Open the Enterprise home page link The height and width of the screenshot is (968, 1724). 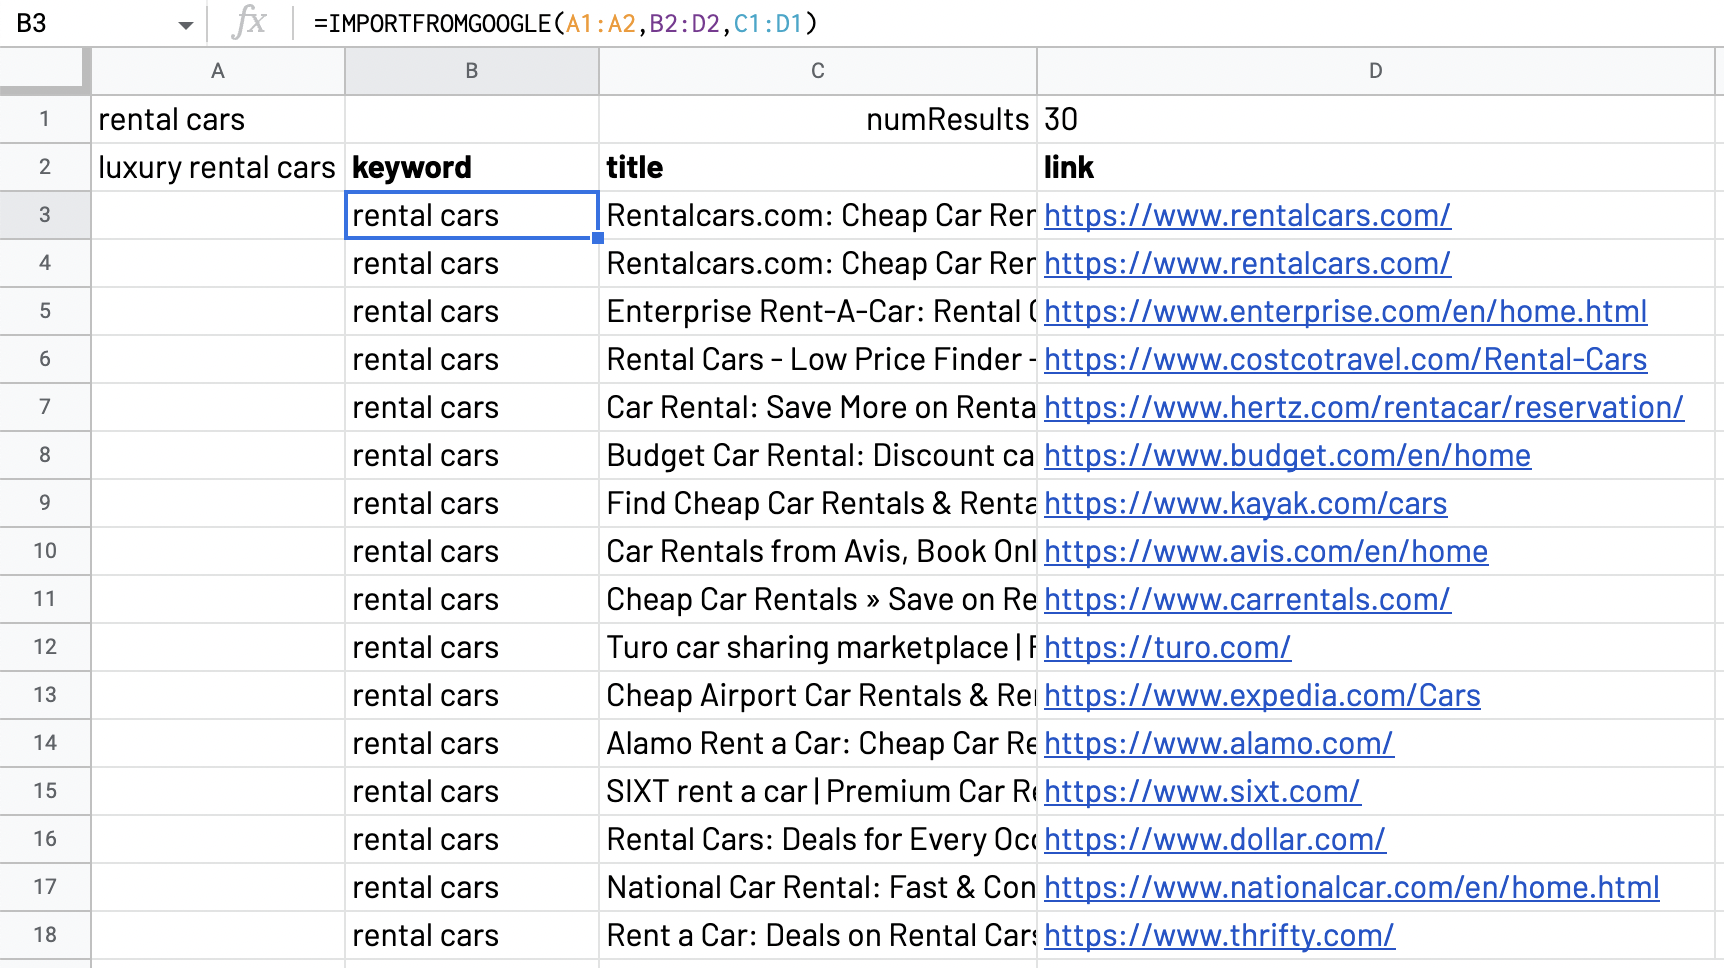tap(1344, 311)
